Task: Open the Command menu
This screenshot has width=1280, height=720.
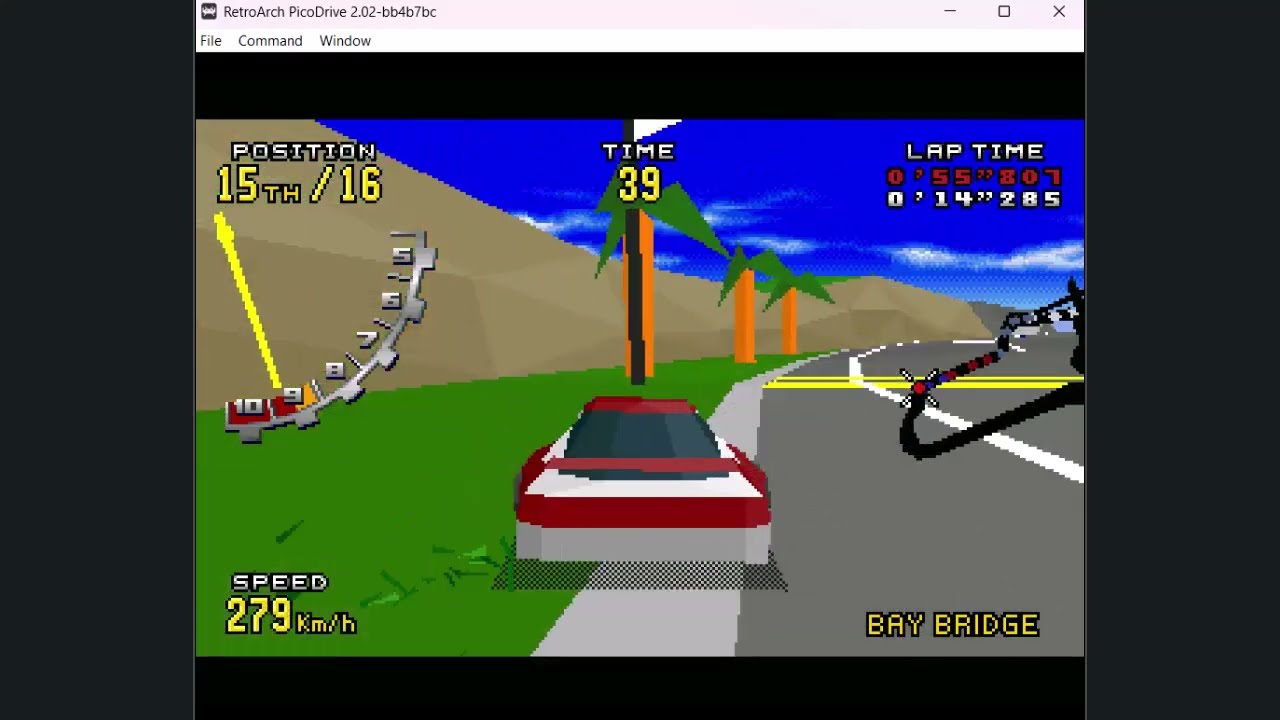Action: click(270, 41)
